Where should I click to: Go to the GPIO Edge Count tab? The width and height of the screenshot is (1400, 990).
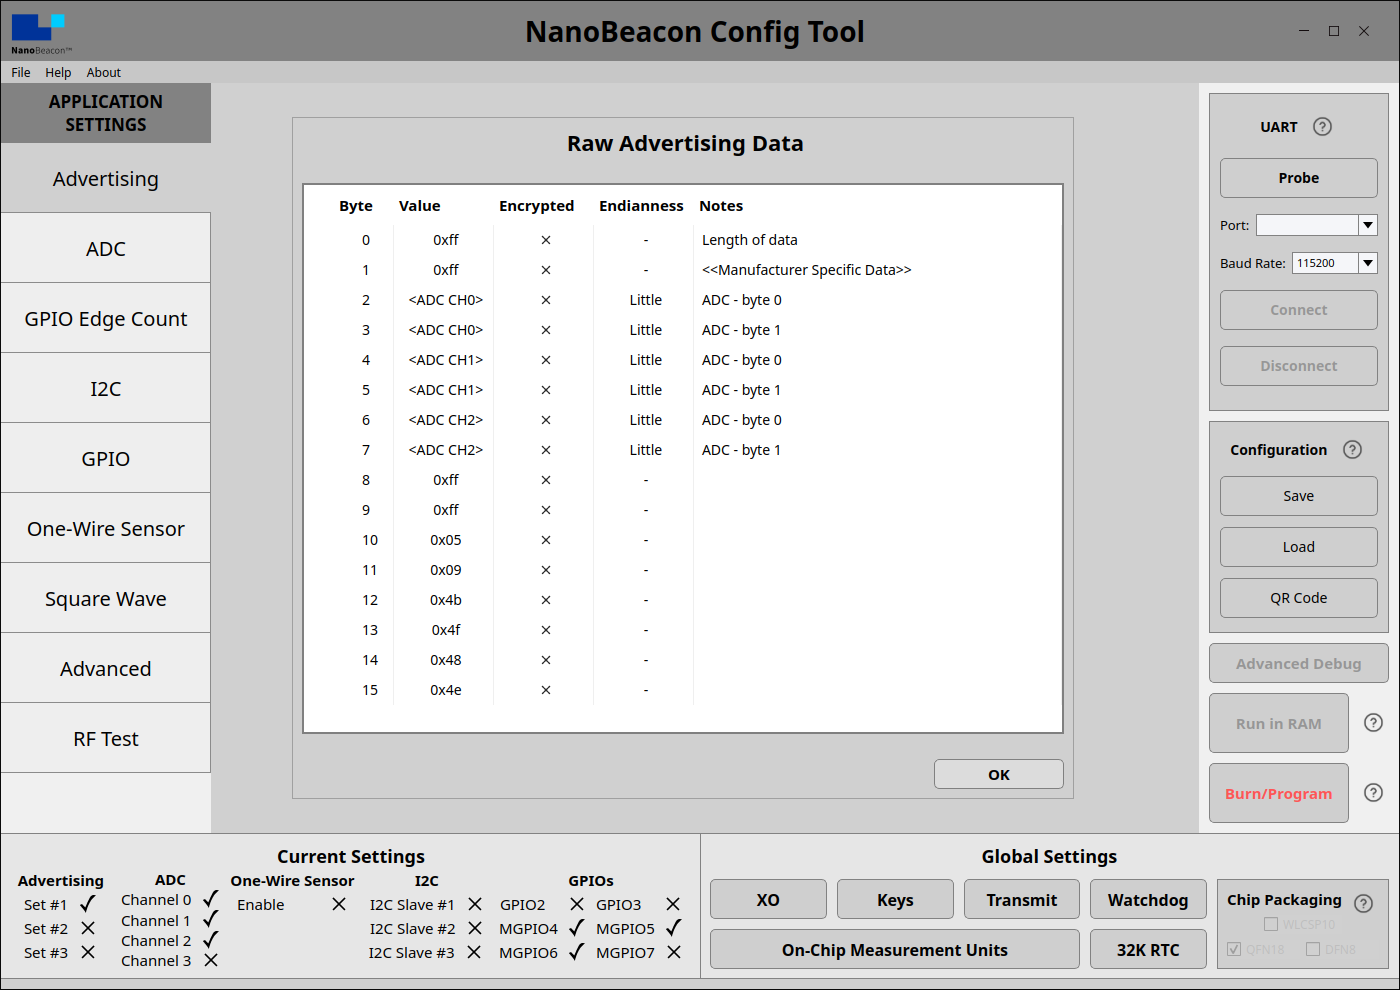(106, 319)
